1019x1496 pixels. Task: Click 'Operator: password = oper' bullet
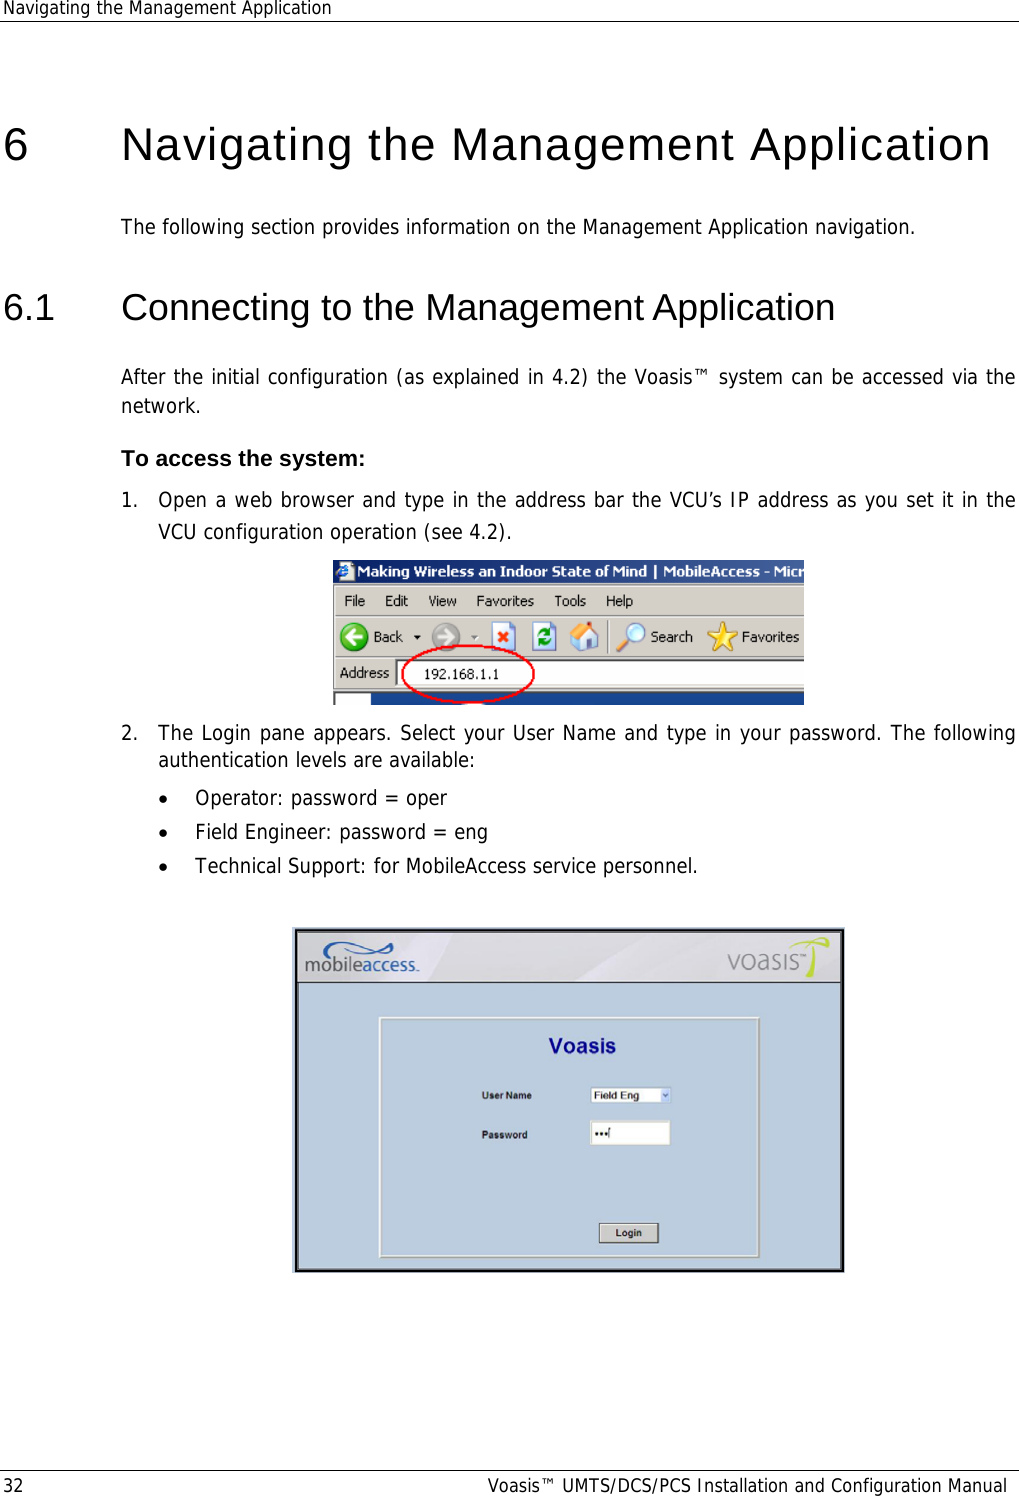(321, 798)
